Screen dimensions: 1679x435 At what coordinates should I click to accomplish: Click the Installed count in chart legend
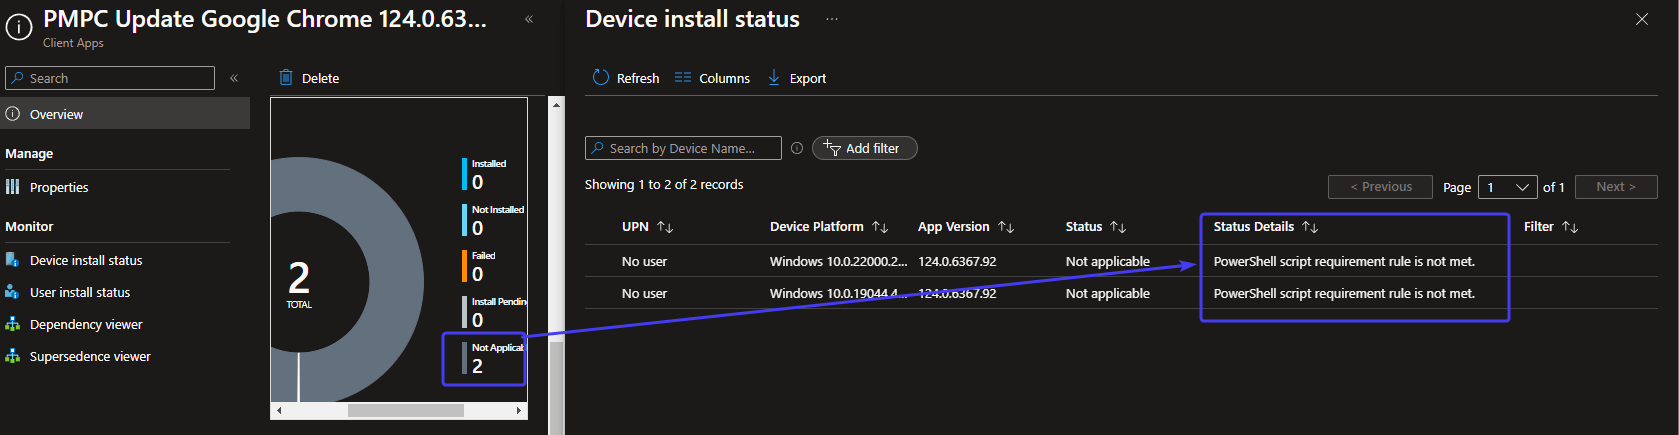[x=478, y=182]
